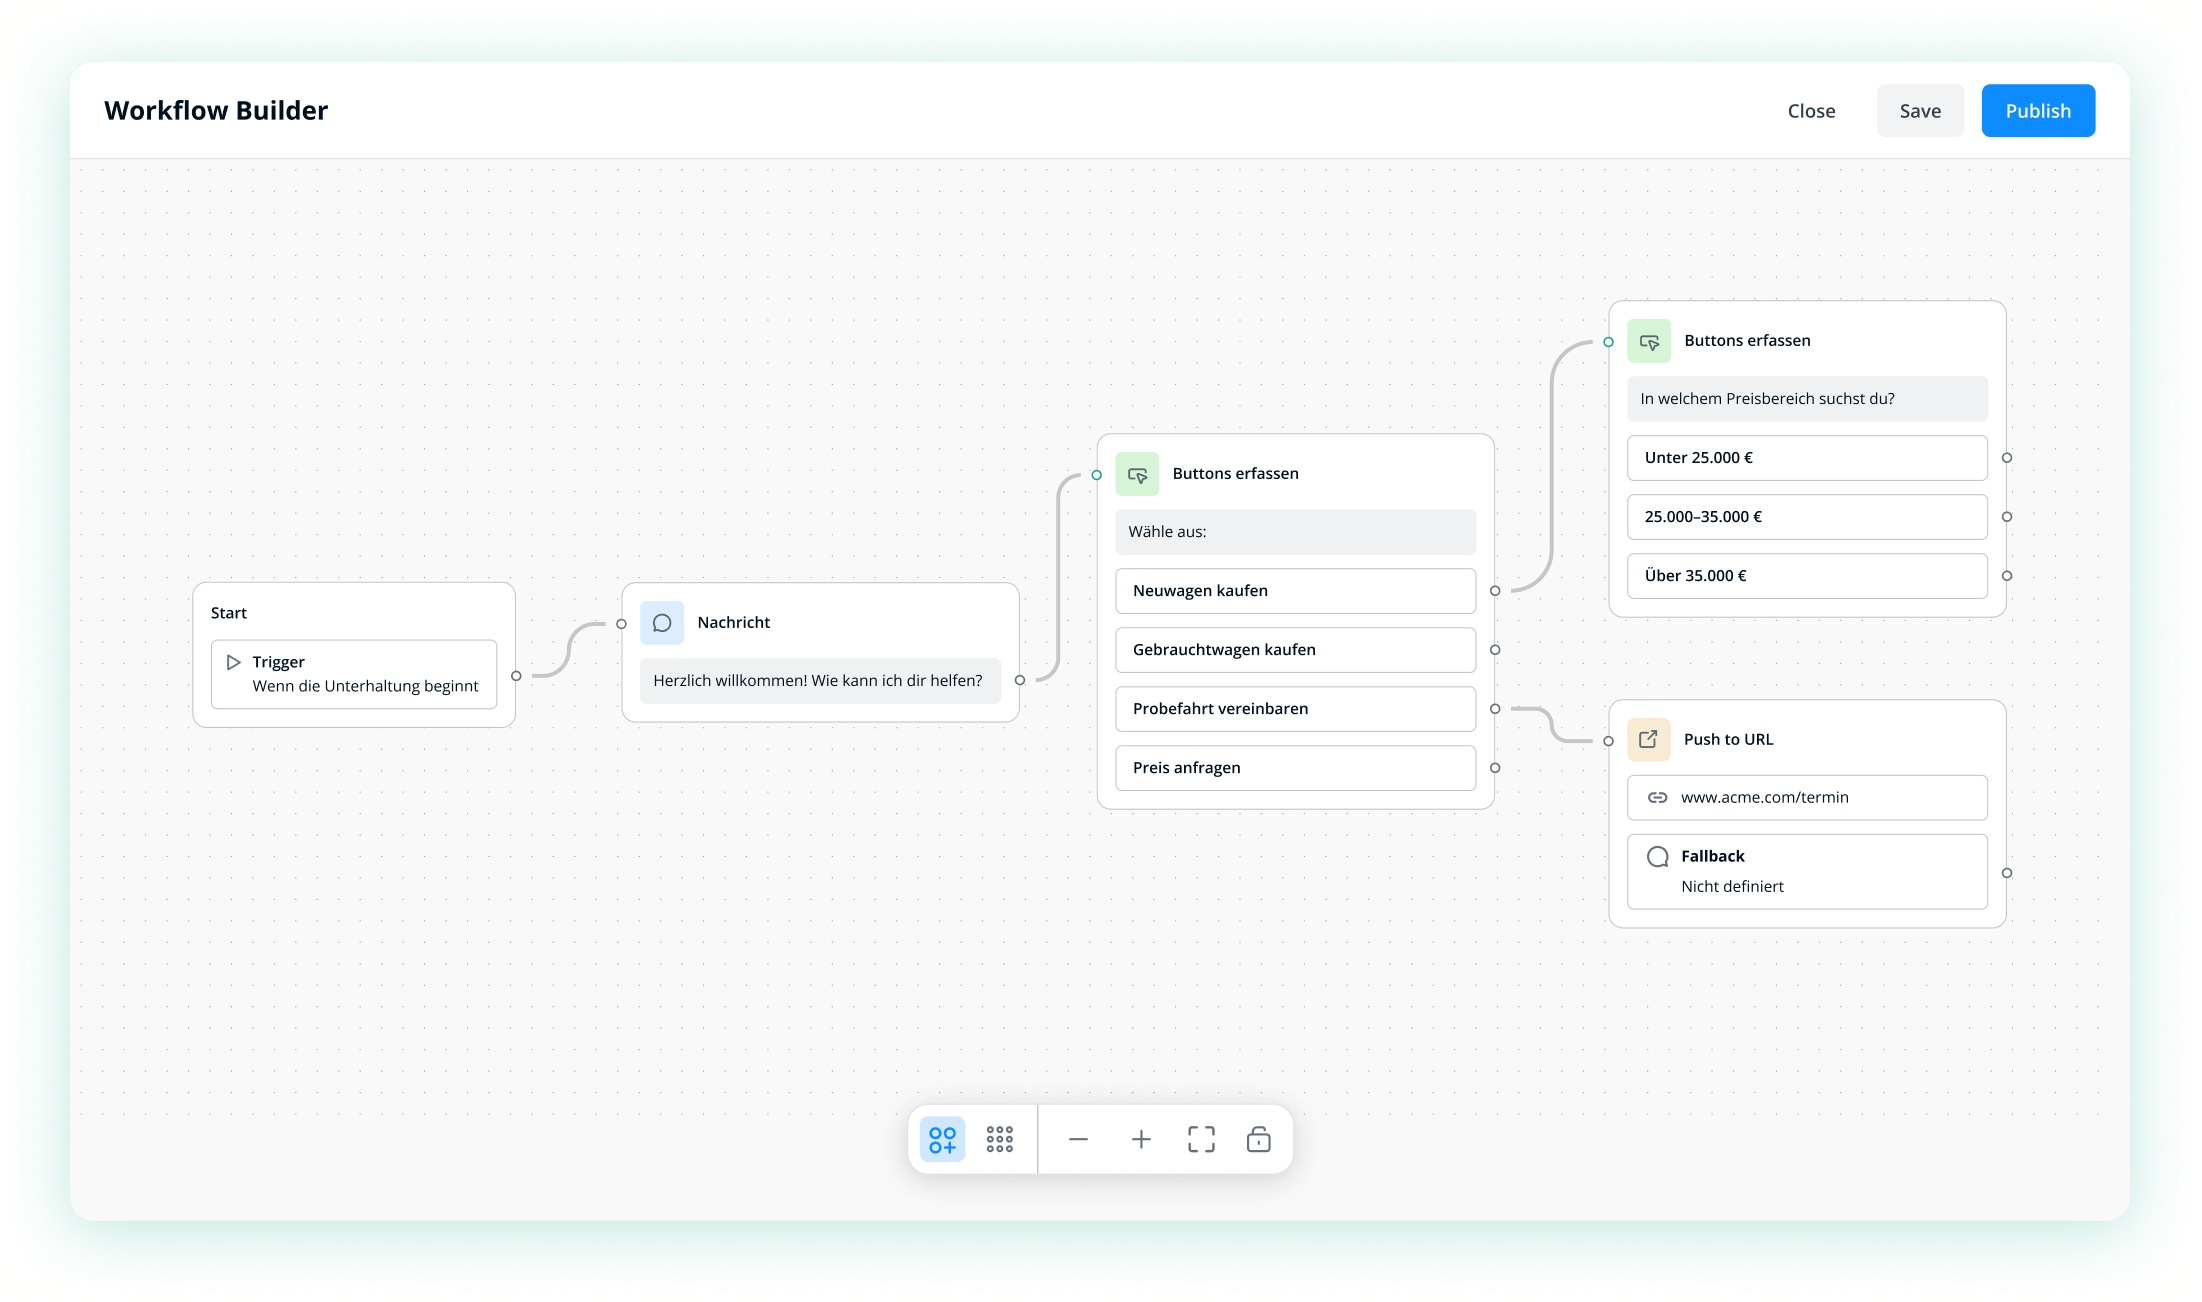Click the fit-to-screen icon

[x=1201, y=1139]
